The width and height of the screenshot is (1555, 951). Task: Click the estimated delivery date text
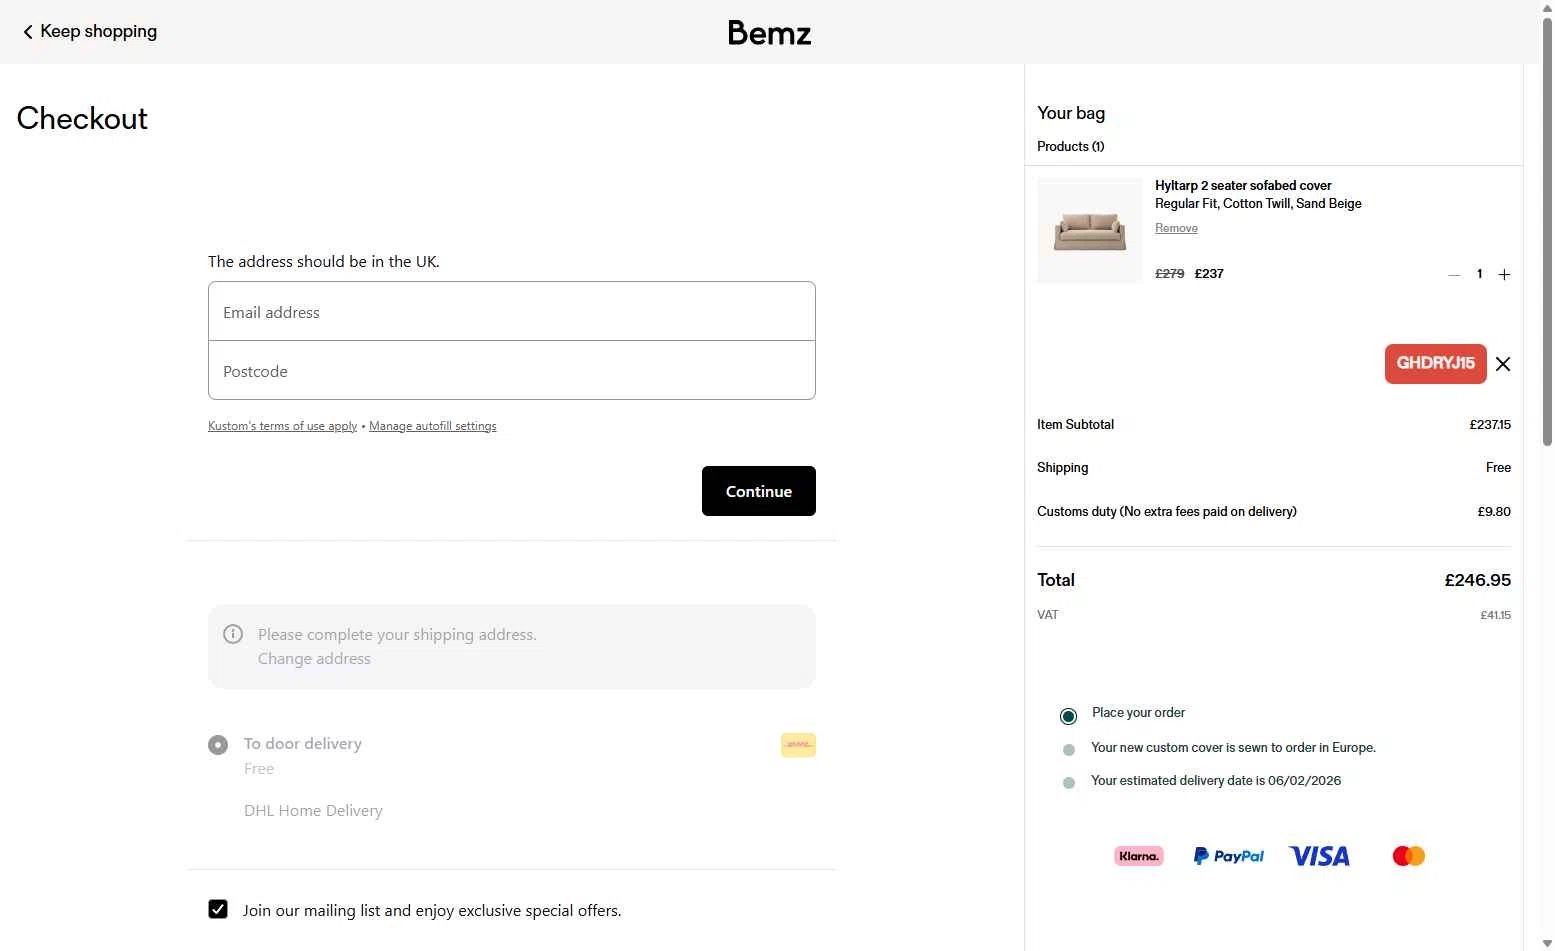click(1216, 781)
